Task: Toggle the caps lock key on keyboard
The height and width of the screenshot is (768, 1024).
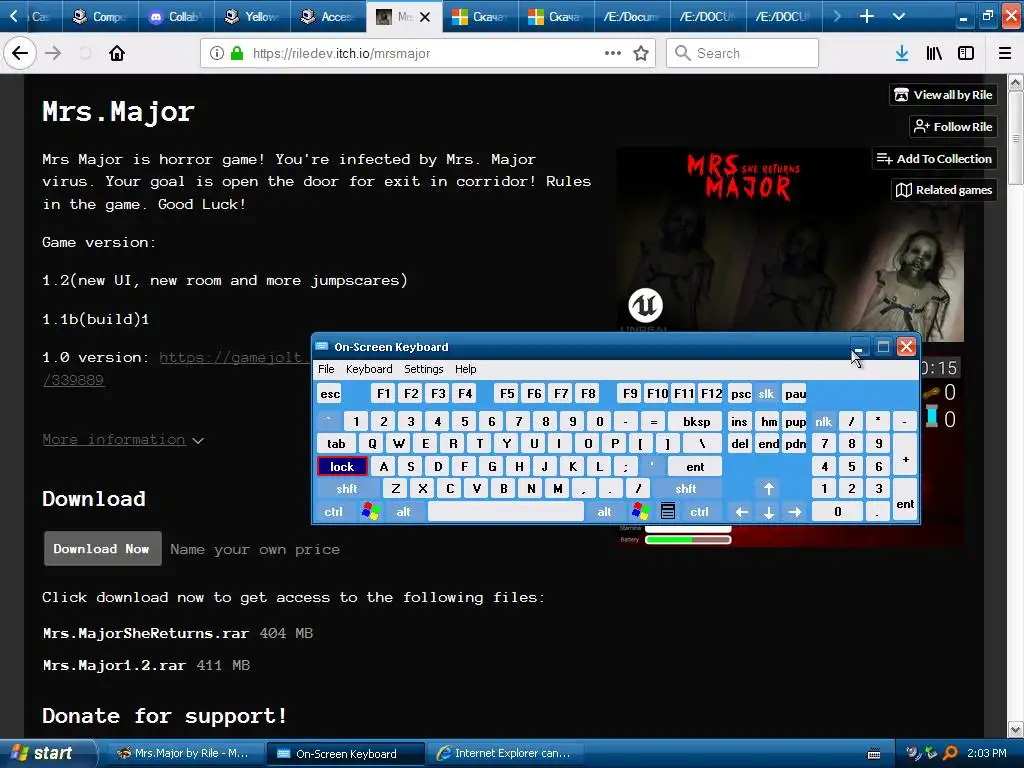Action: pyautogui.click(x=342, y=466)
